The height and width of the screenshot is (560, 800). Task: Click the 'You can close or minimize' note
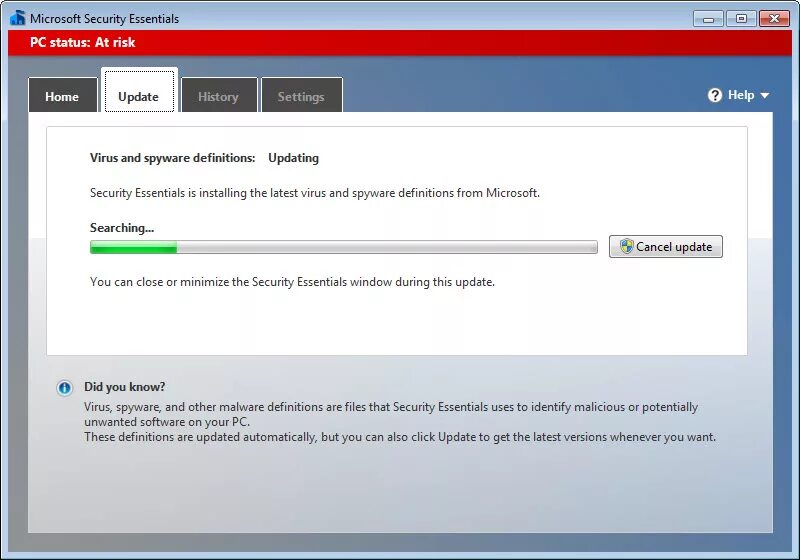[x=292, y=282]
